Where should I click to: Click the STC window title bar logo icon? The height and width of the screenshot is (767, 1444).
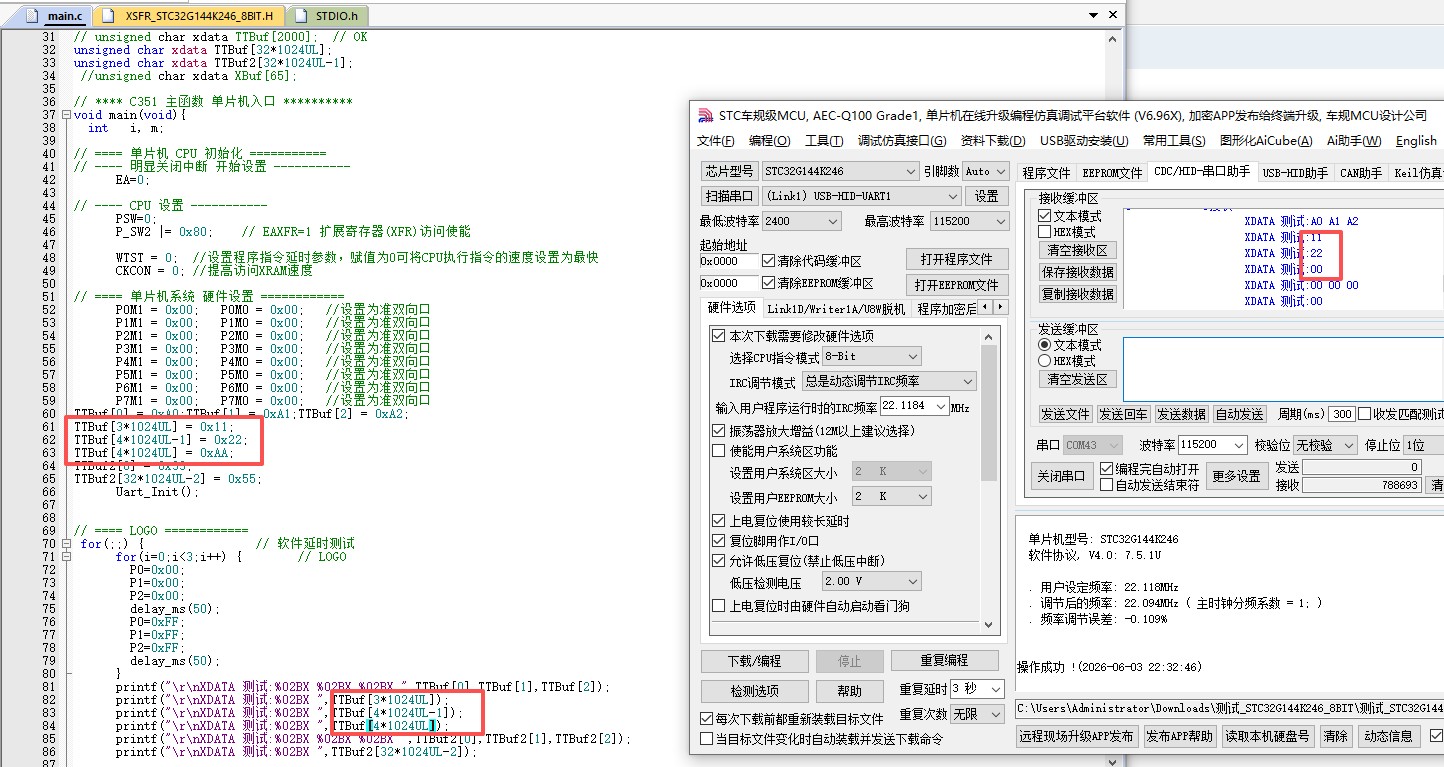coord(705,115)
